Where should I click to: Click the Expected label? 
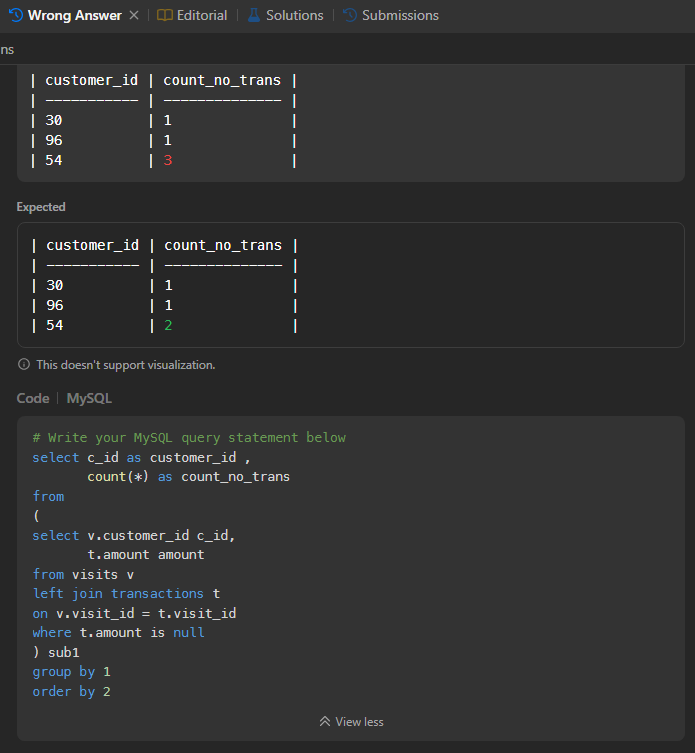[41, 207]
